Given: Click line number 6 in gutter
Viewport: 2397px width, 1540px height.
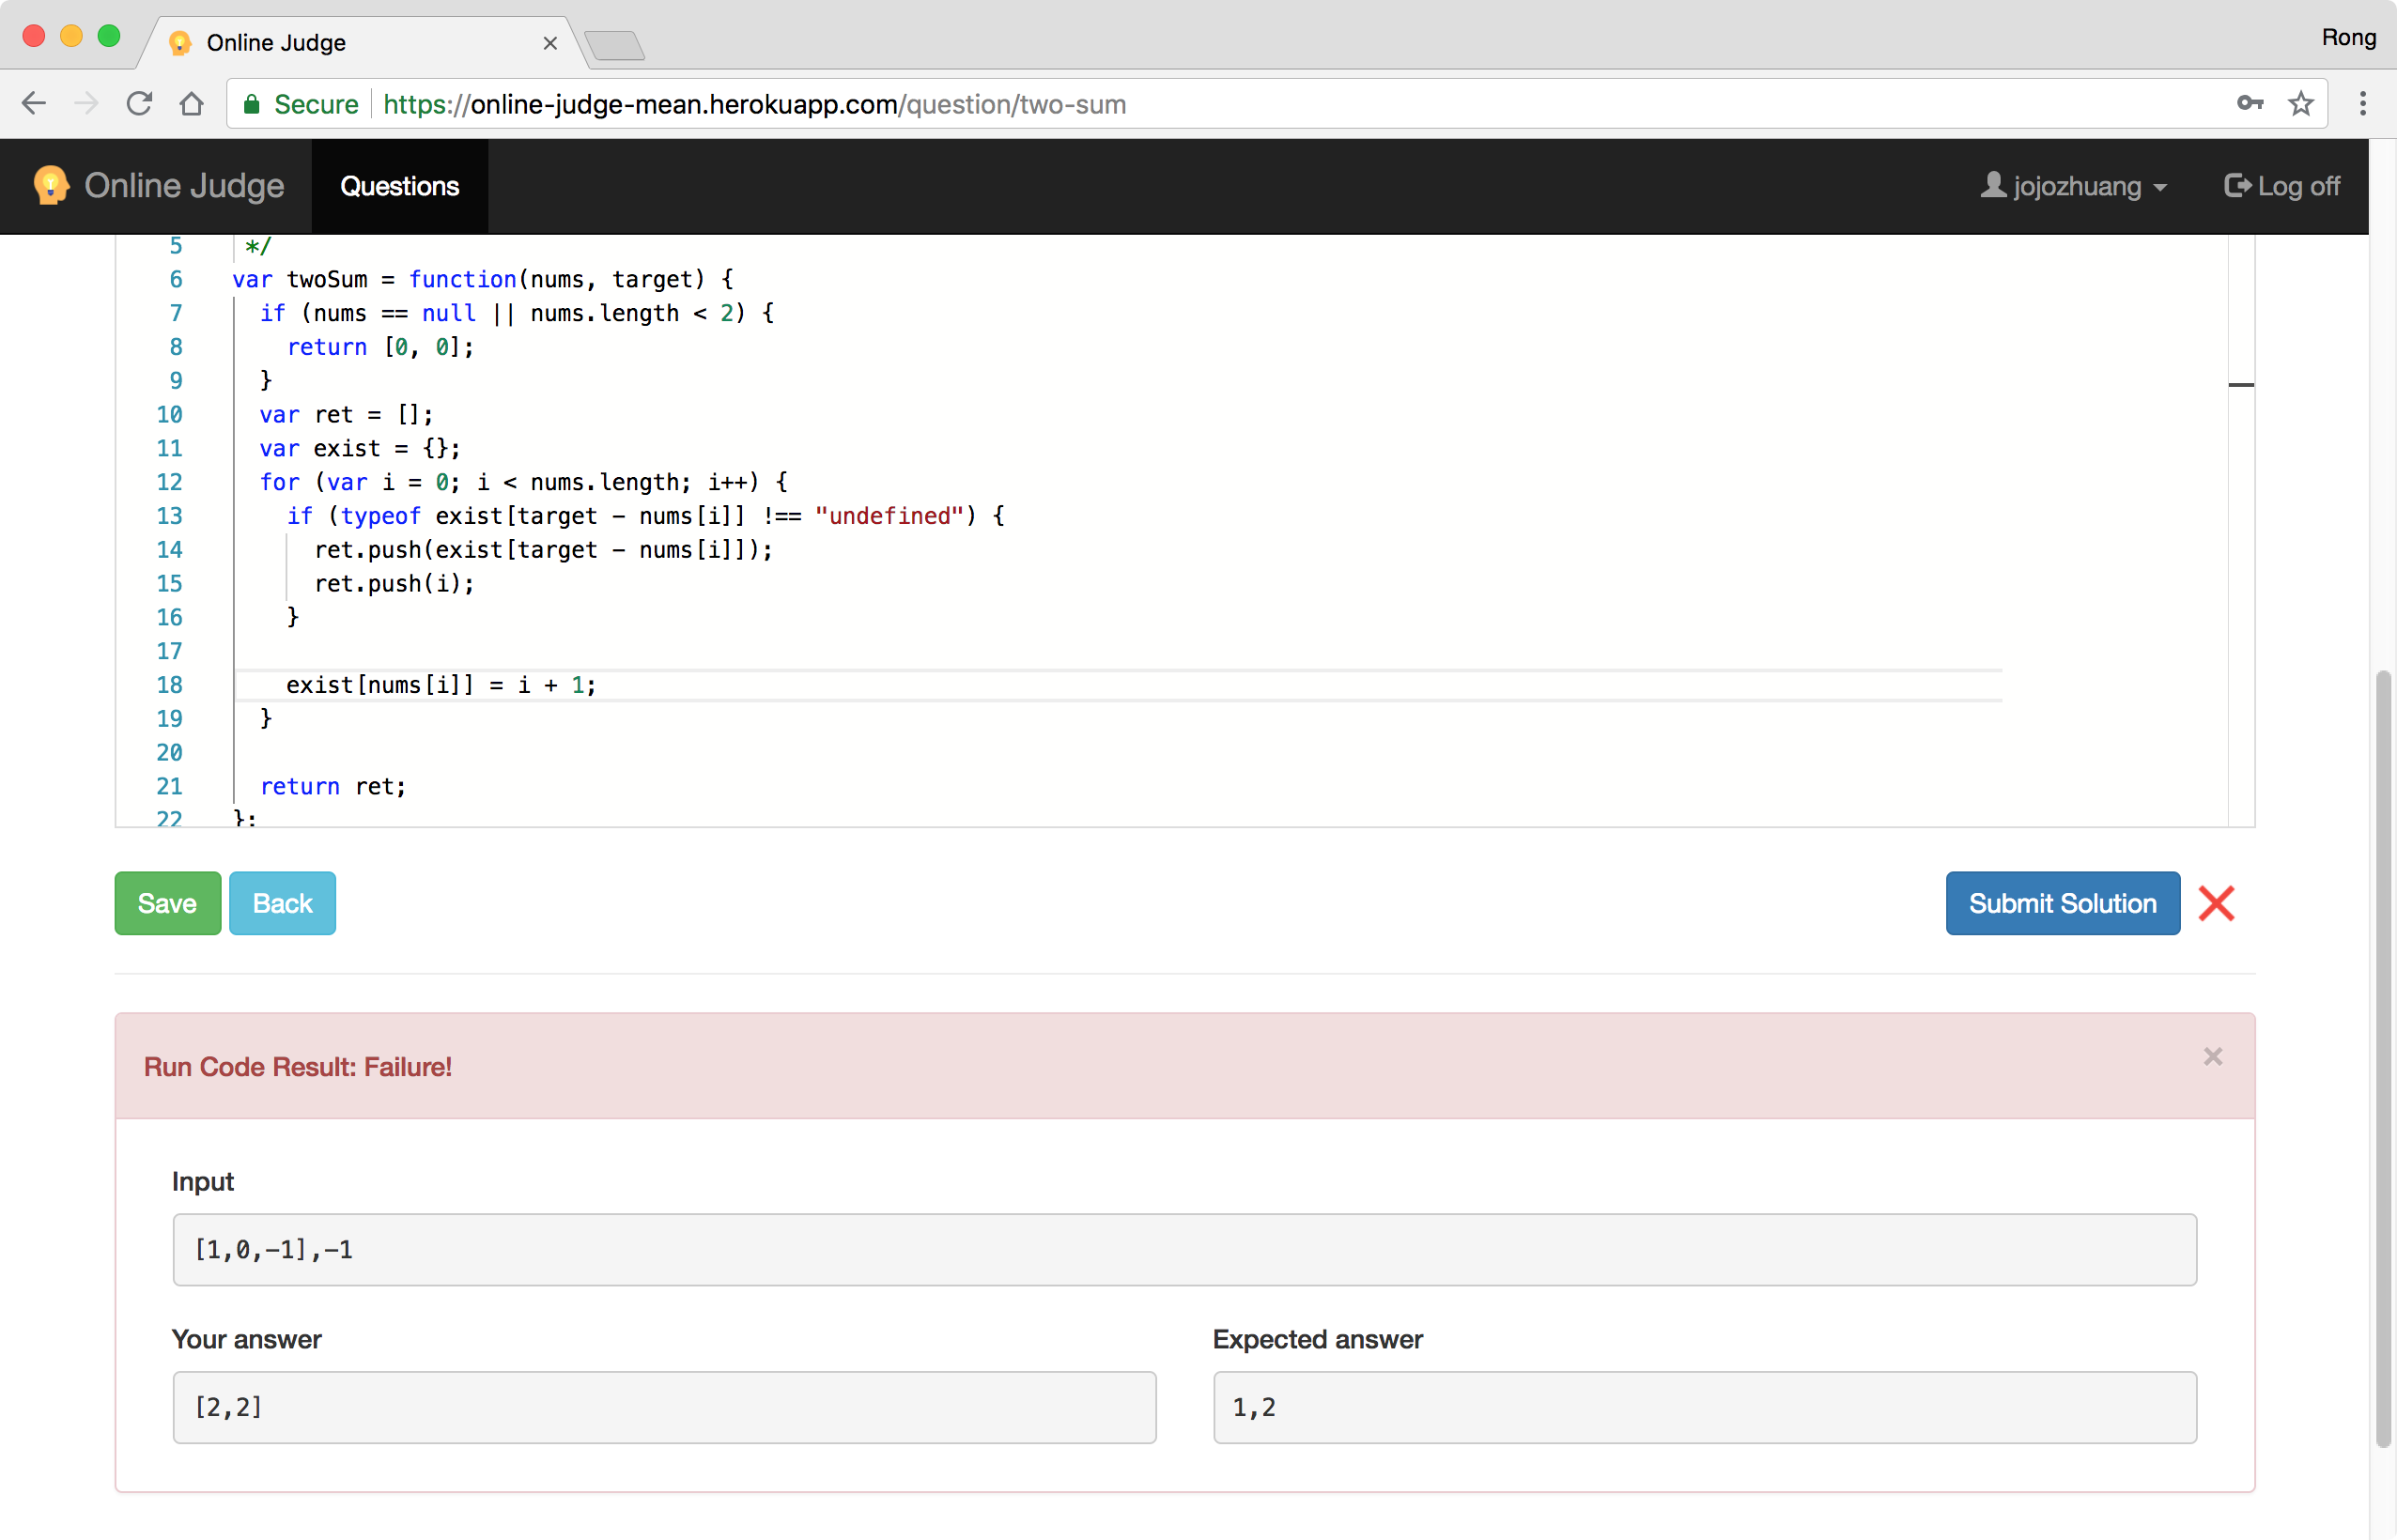Looking at the screenshot, I should [x=176, y=279].
